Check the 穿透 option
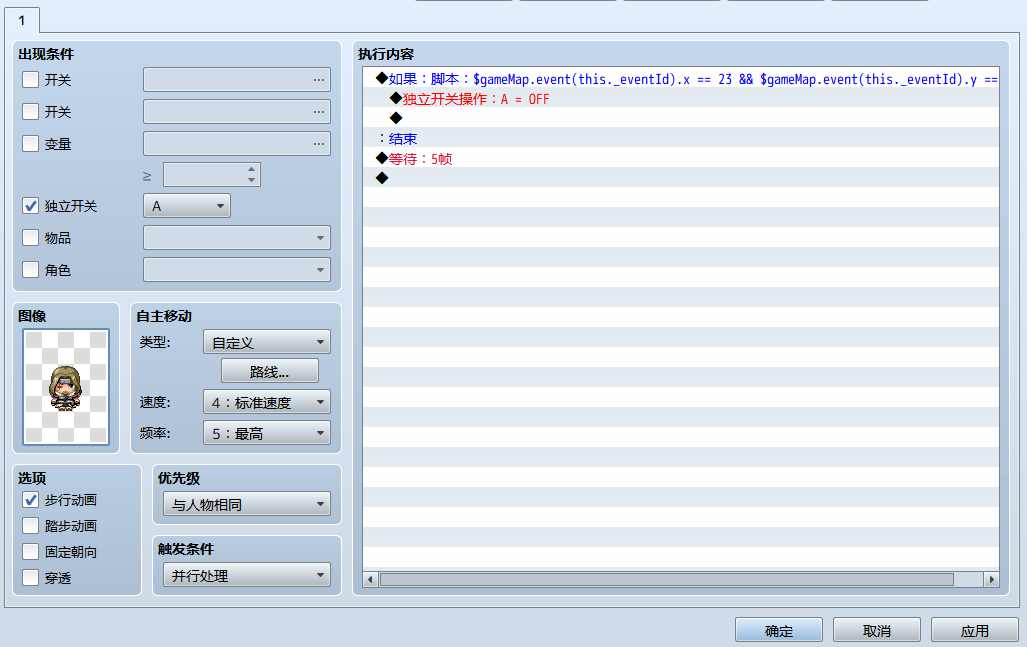The height and width of the screenshot is (647, 1027). [31, 577]
